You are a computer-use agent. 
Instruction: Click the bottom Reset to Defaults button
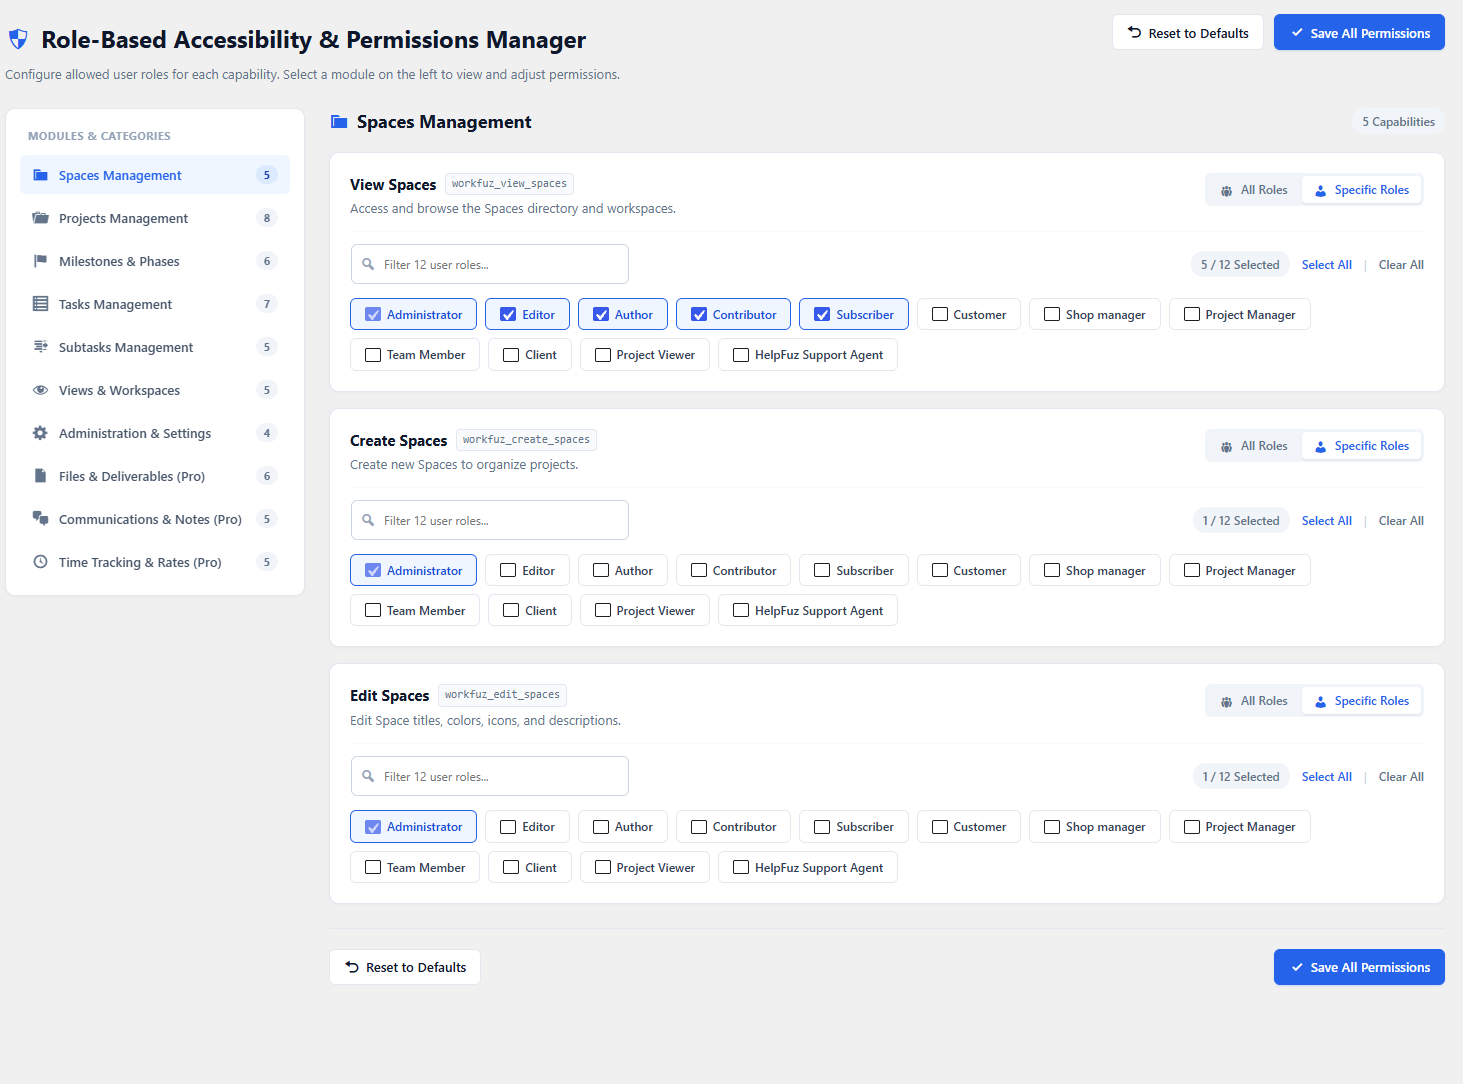(x=405, y=967)
